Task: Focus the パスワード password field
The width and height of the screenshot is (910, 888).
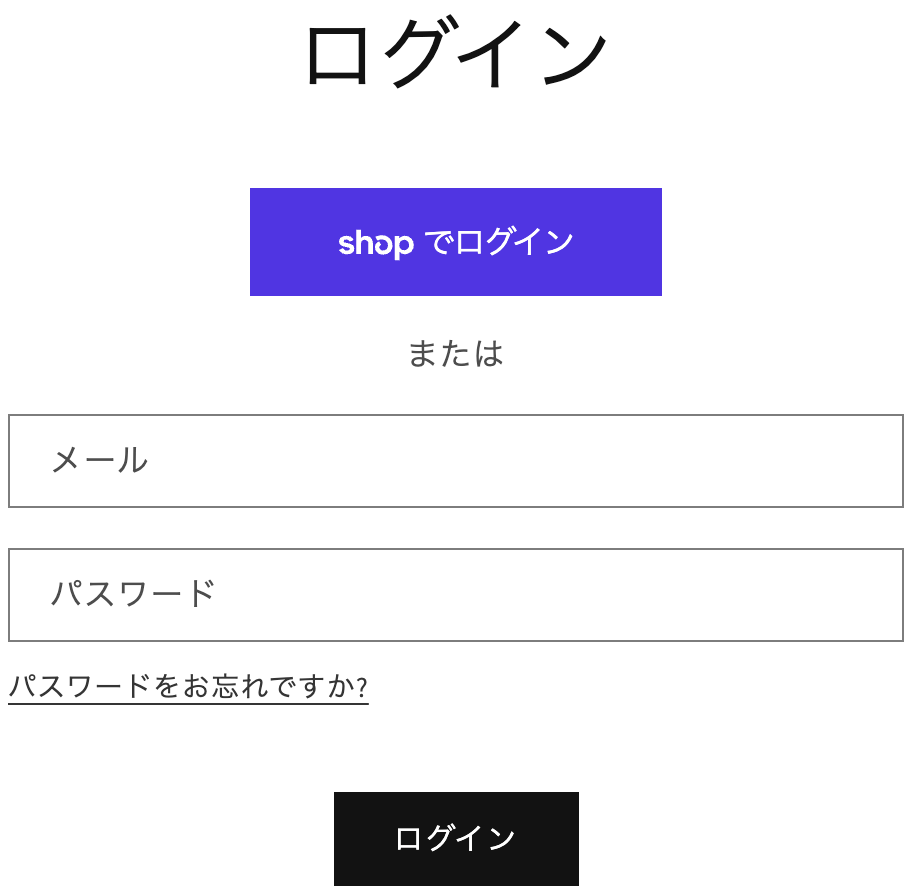Action: [x=455, y=595]
